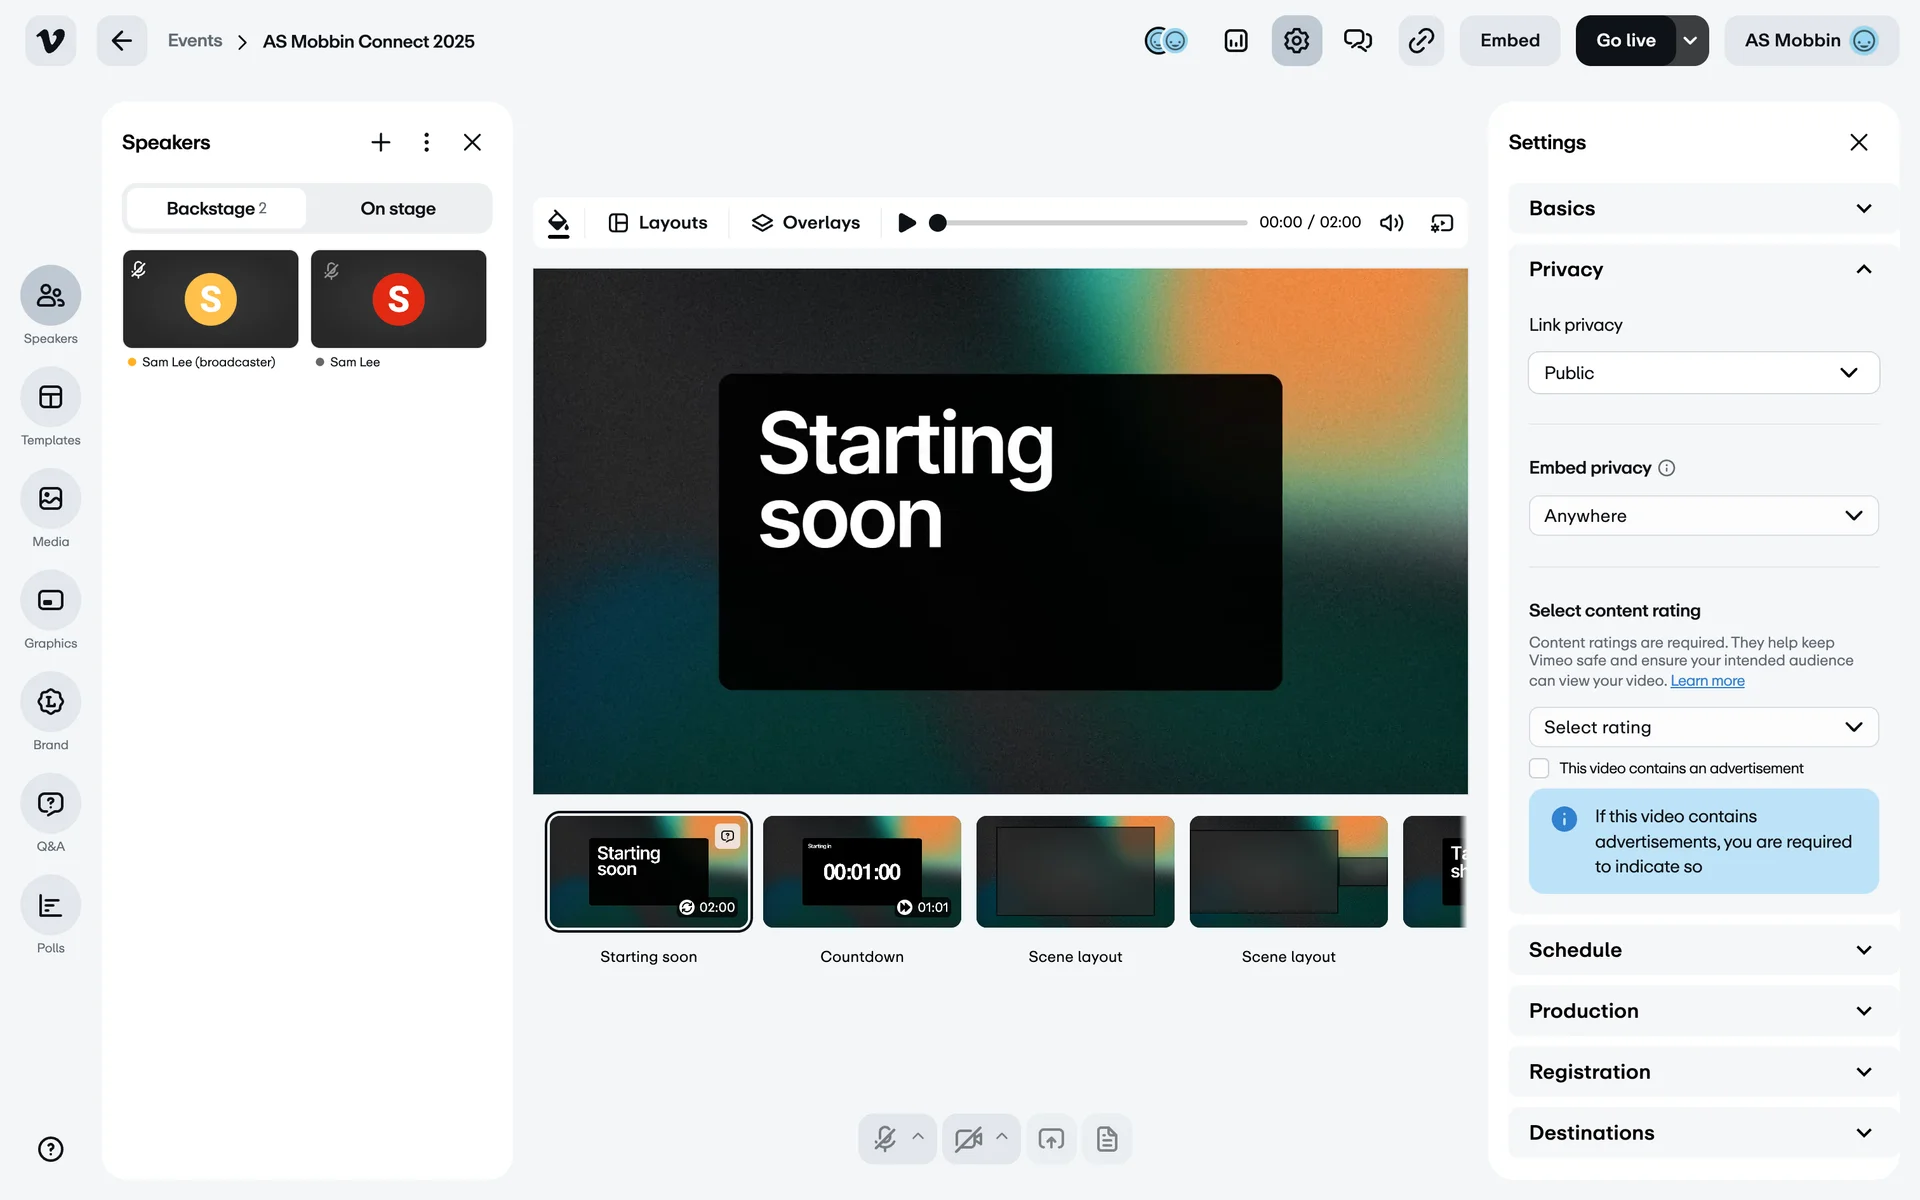Open the Templates sidebar panel
This screenshot has height=1200, width=1920.
50,398
